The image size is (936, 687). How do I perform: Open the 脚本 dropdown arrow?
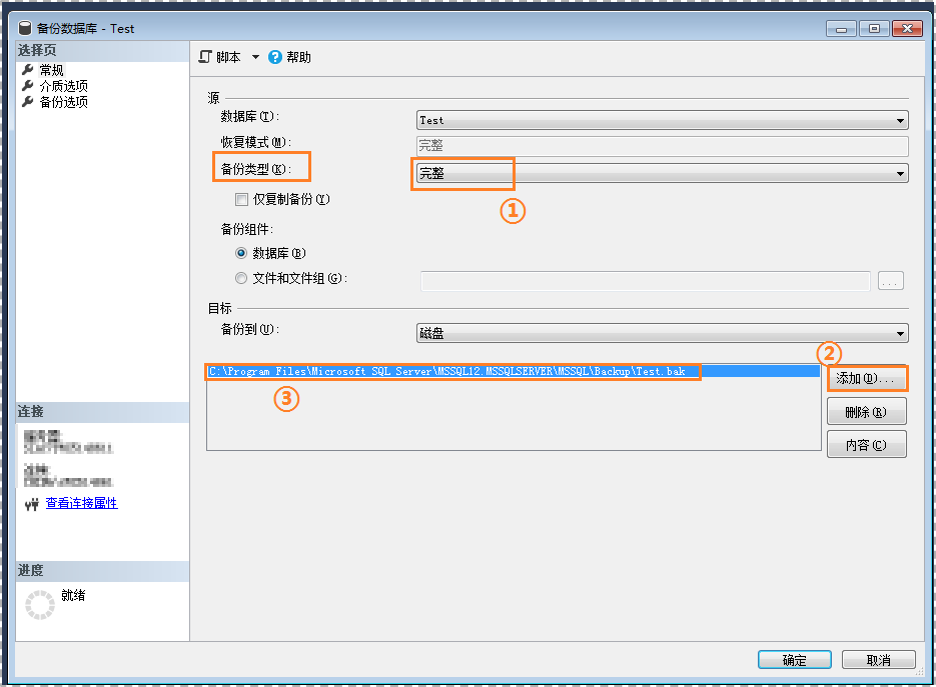tap(255, 57)
